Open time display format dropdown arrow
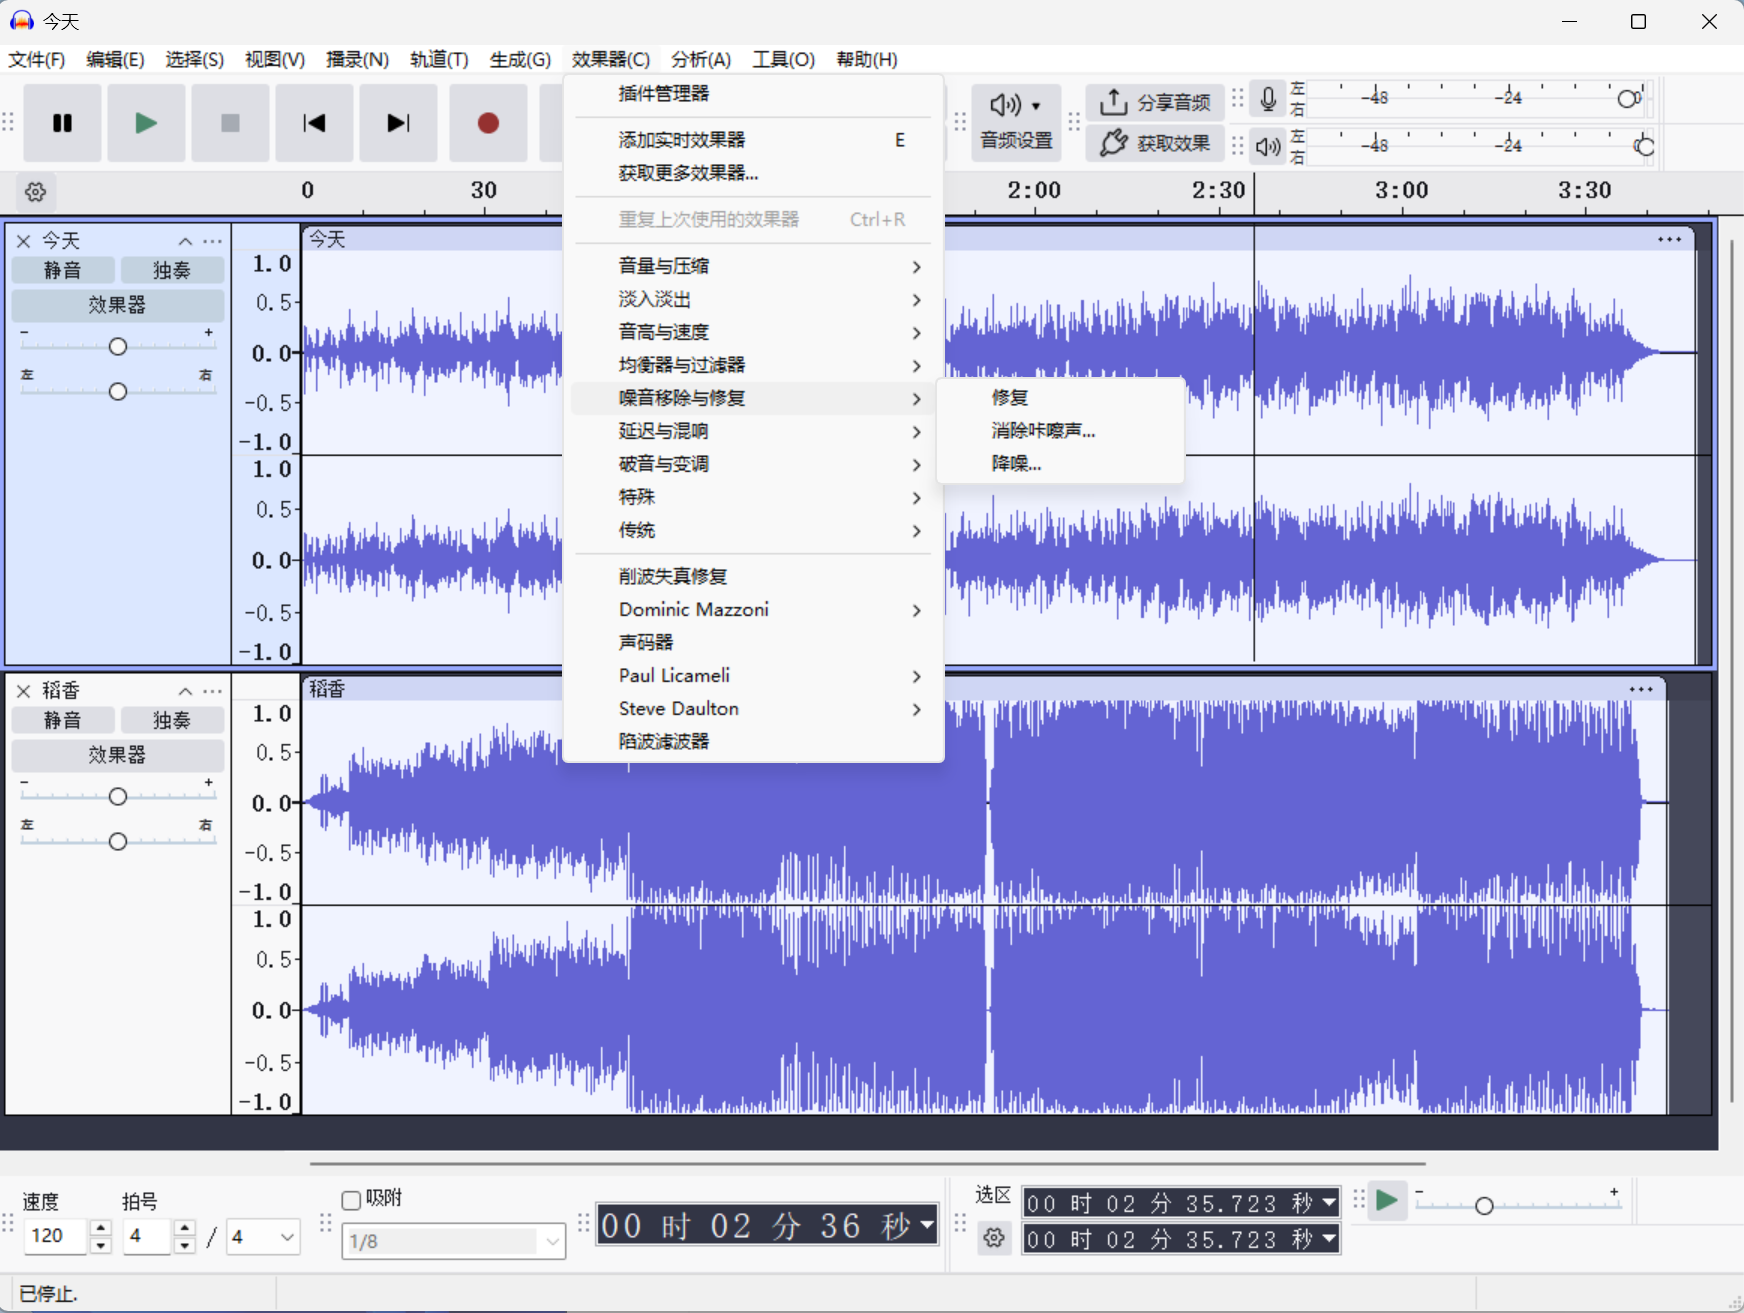Viewport: 1744px width, 1313px height. [x=927, y=1224]
